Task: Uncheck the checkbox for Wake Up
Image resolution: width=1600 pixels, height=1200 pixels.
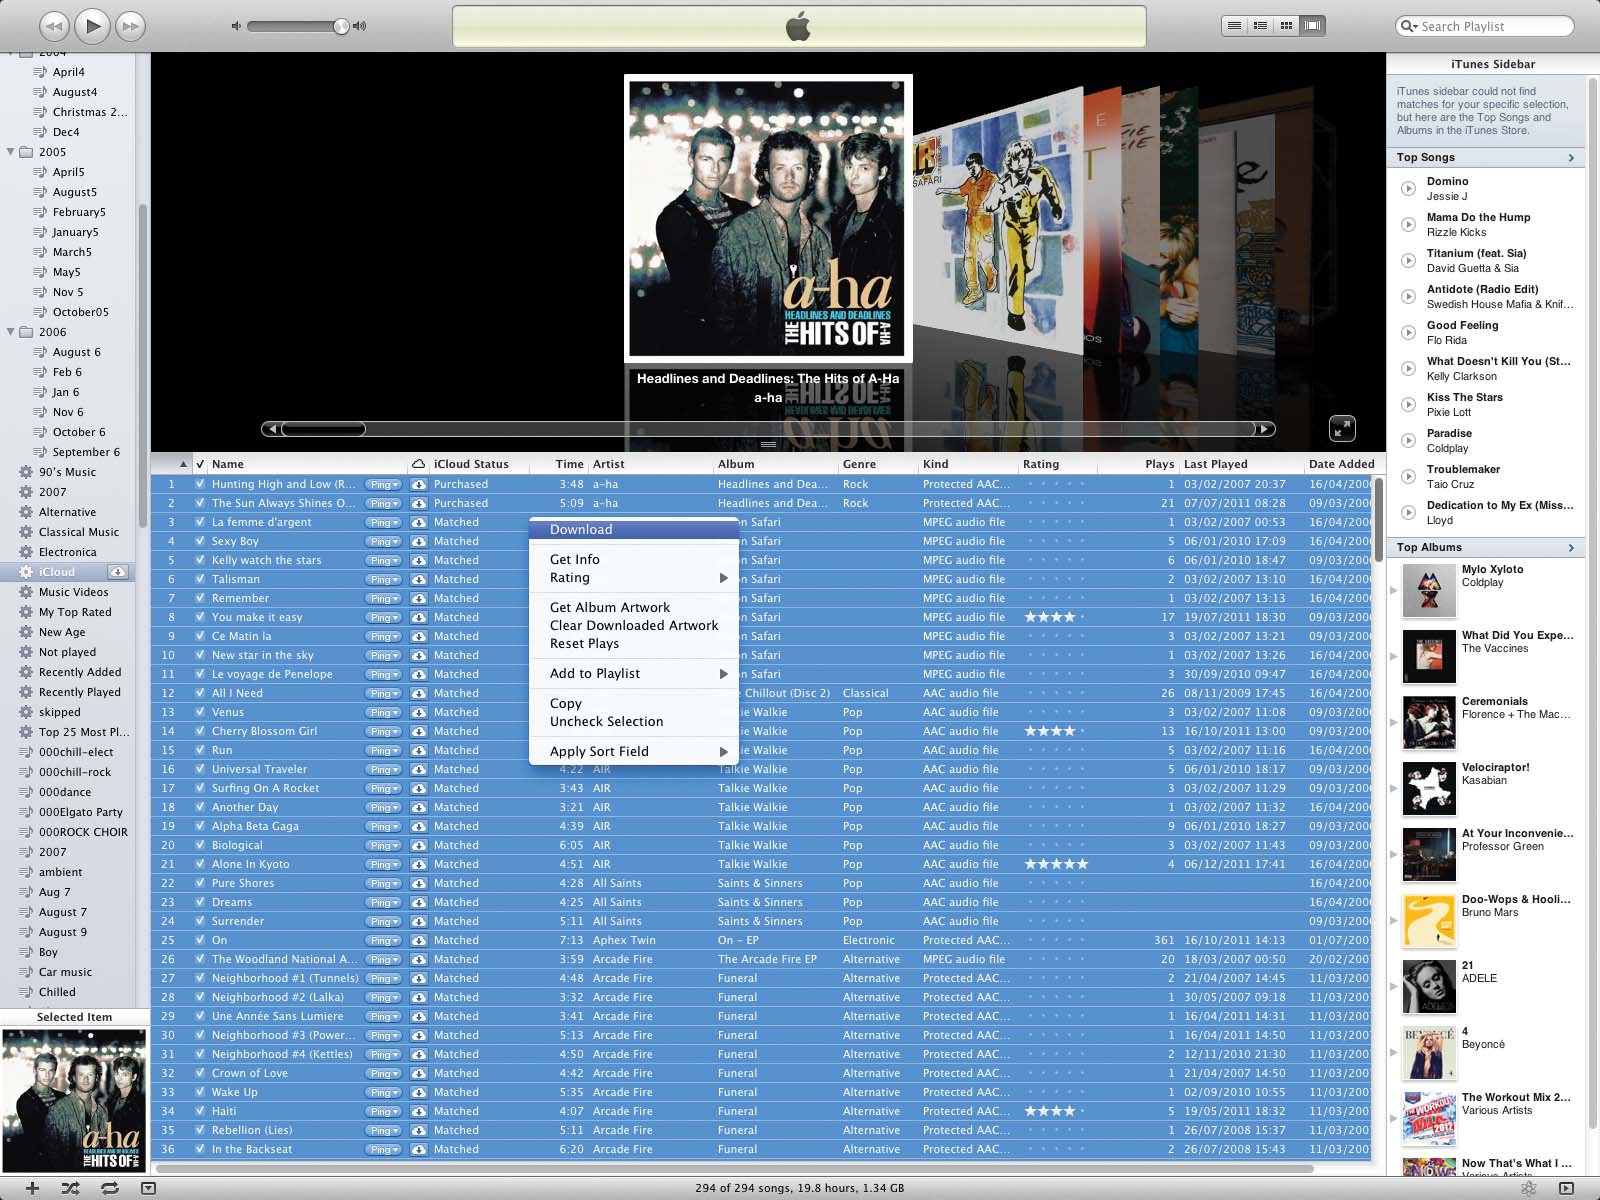Action: click(x=200, y=1092)
